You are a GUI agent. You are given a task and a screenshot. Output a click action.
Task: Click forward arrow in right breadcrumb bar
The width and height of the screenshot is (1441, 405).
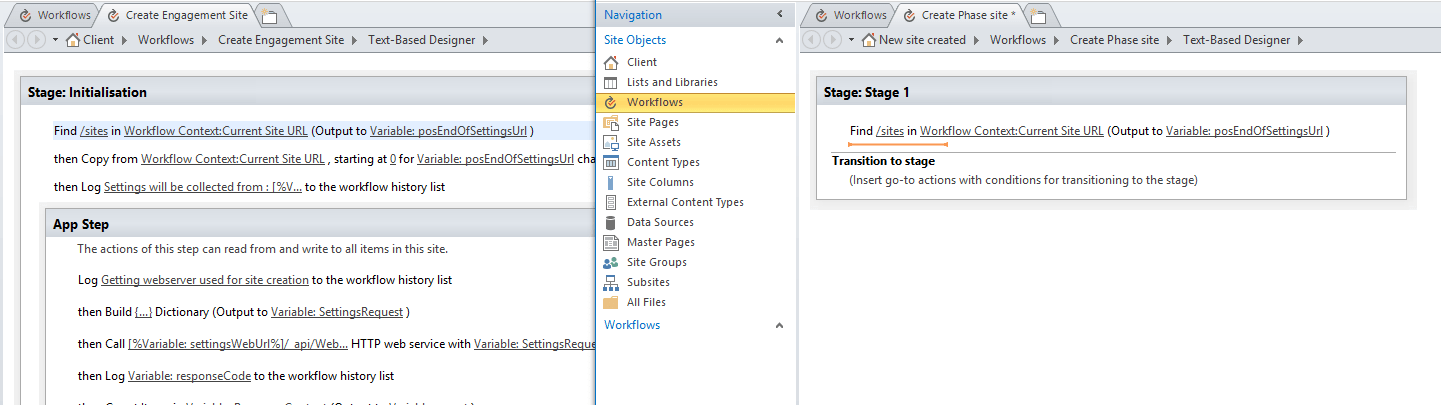(831, 40)
